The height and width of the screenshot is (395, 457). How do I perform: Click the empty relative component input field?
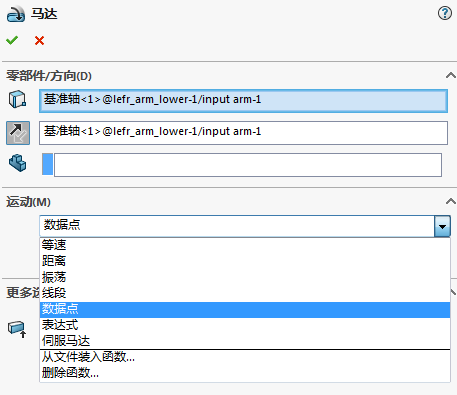[248, 165]
